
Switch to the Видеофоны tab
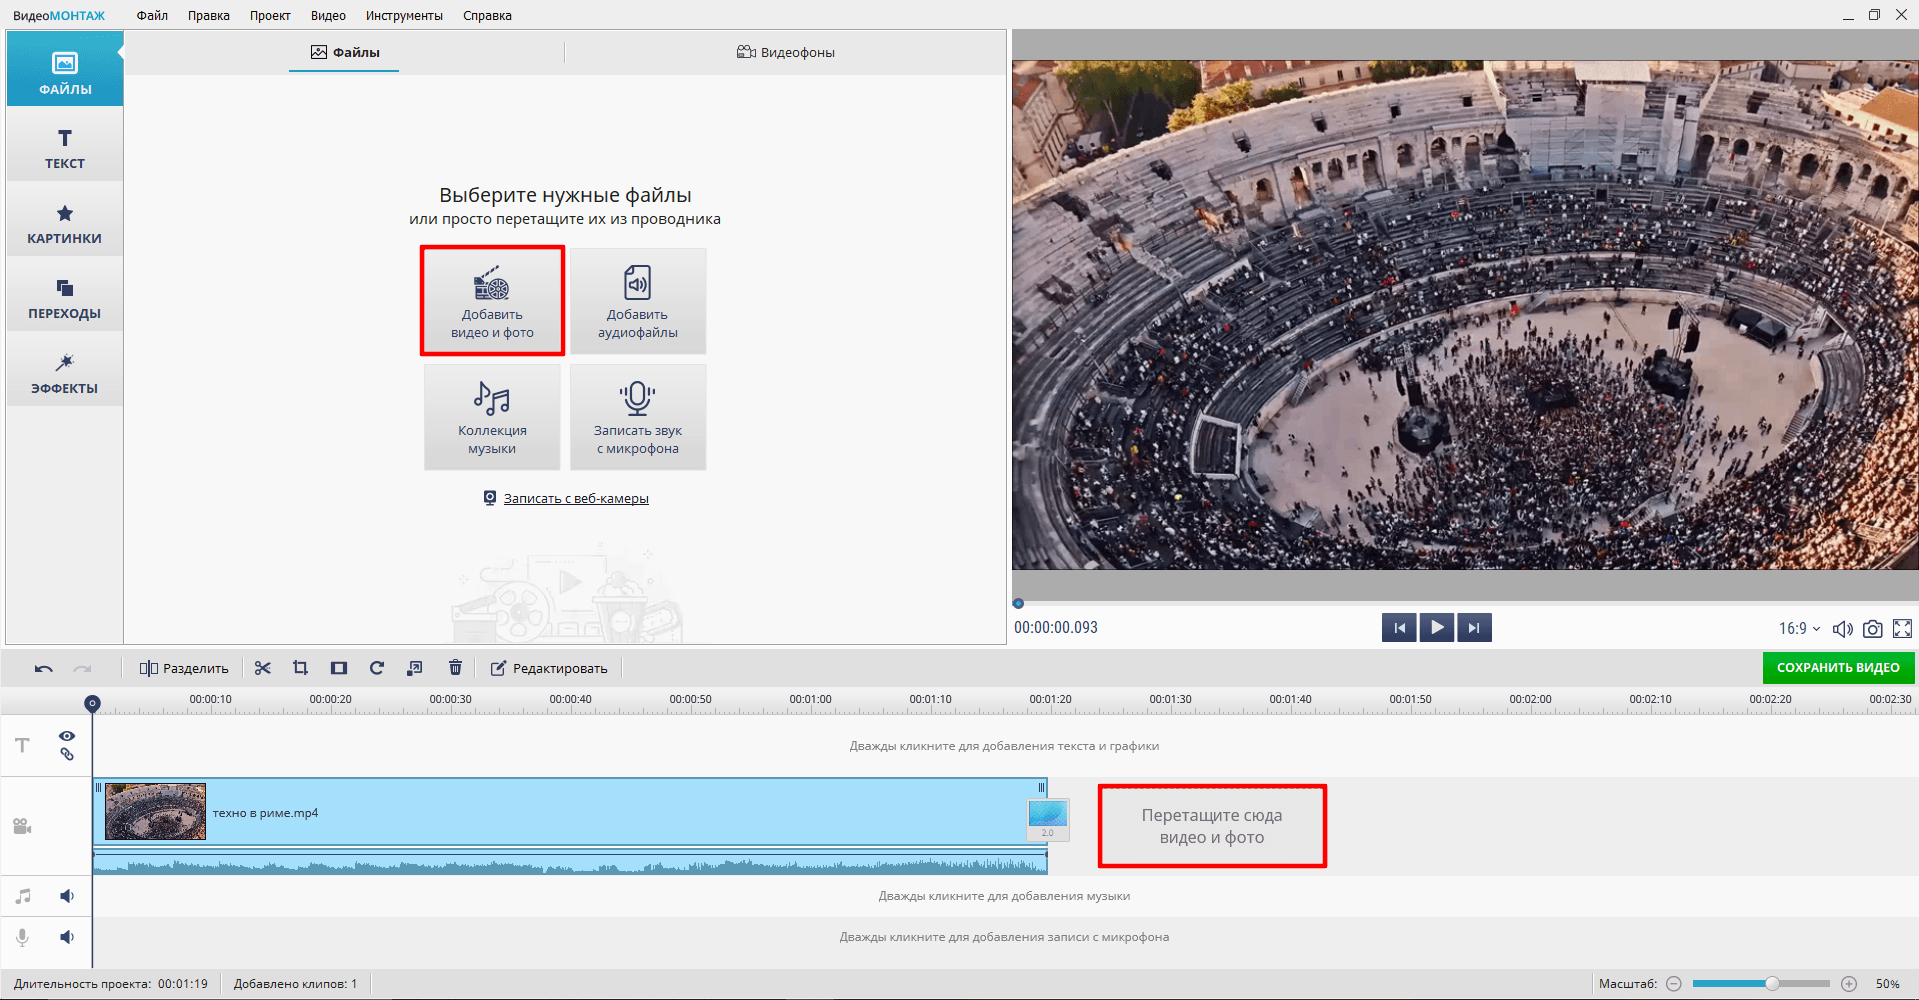tap(786, 52)
